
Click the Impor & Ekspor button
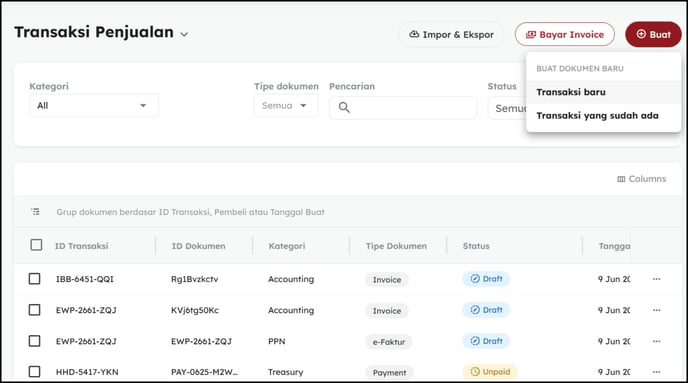[451, 34]
